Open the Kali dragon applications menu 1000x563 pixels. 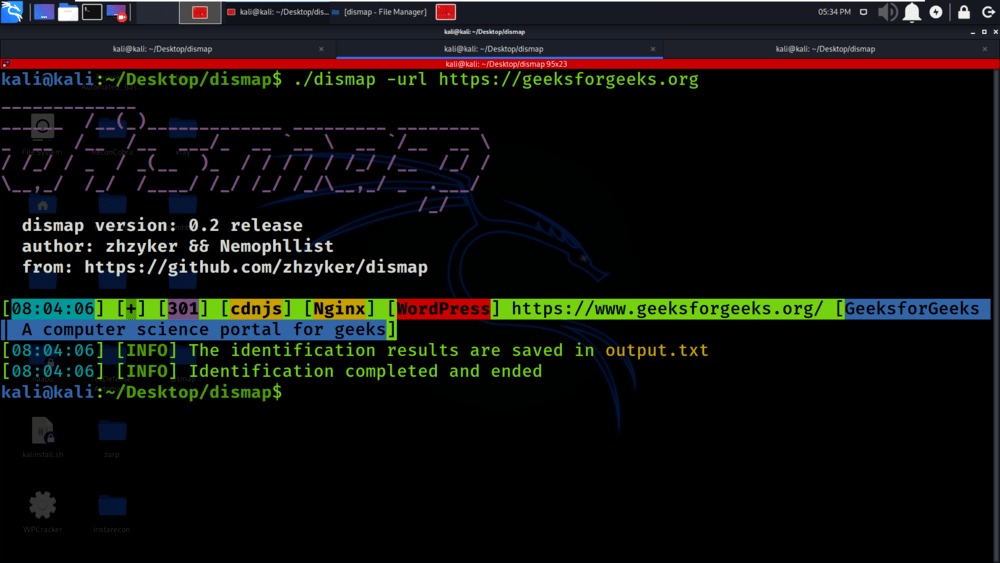(x=11, y=11)
